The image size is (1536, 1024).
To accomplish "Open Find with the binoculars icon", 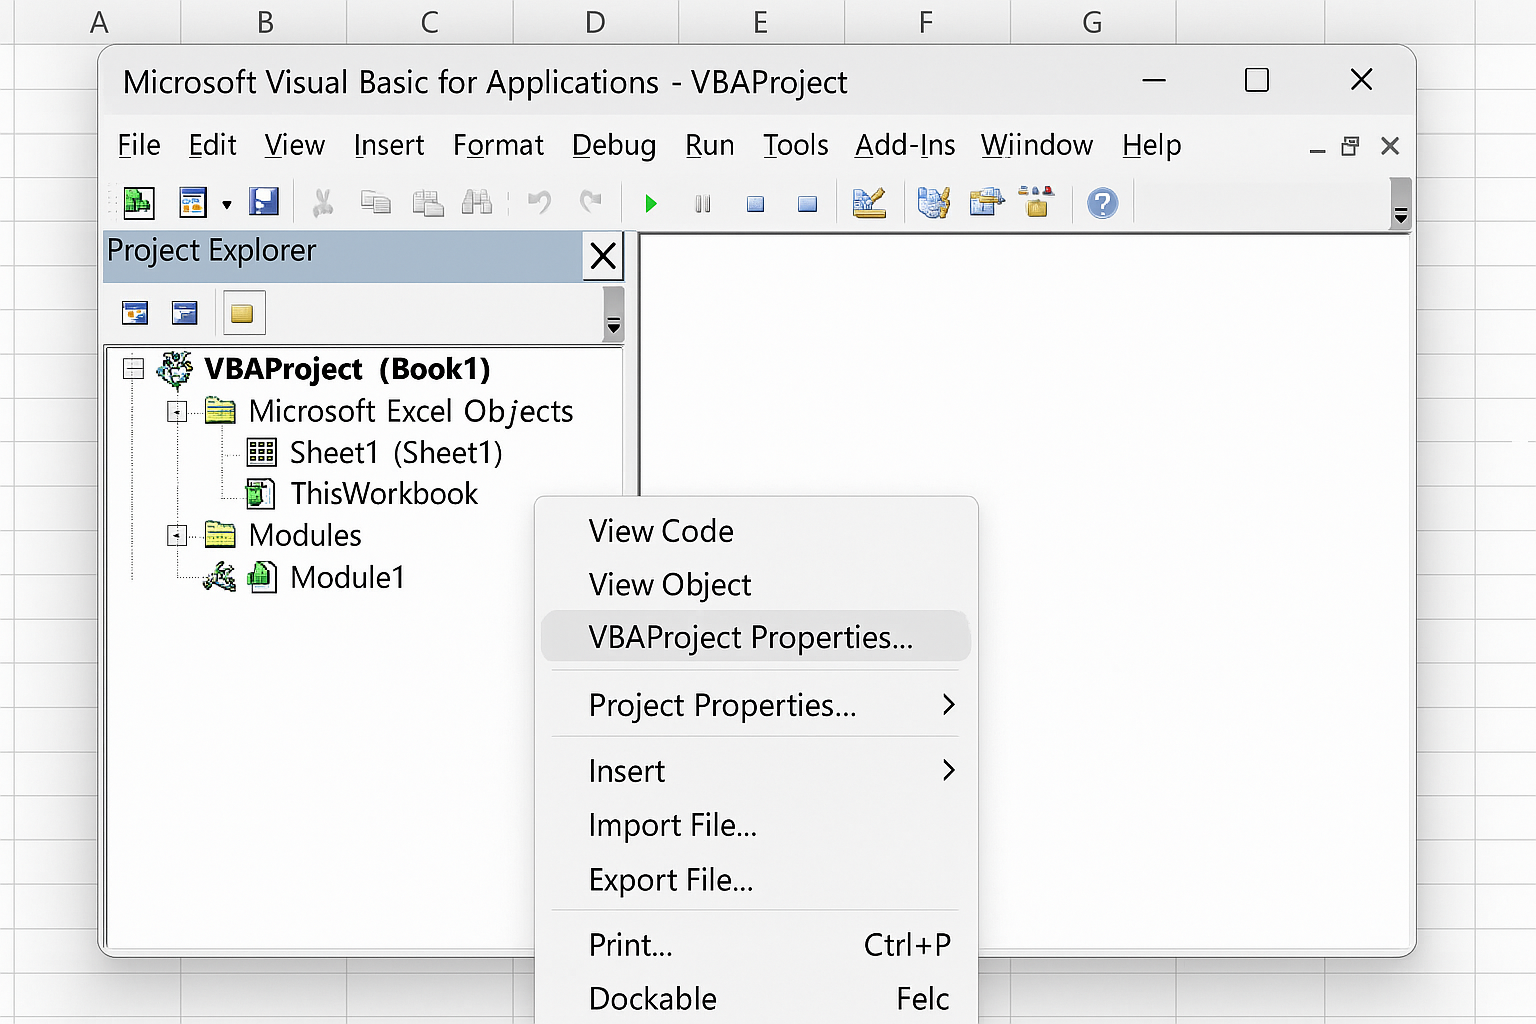I will tap(477, 203).
